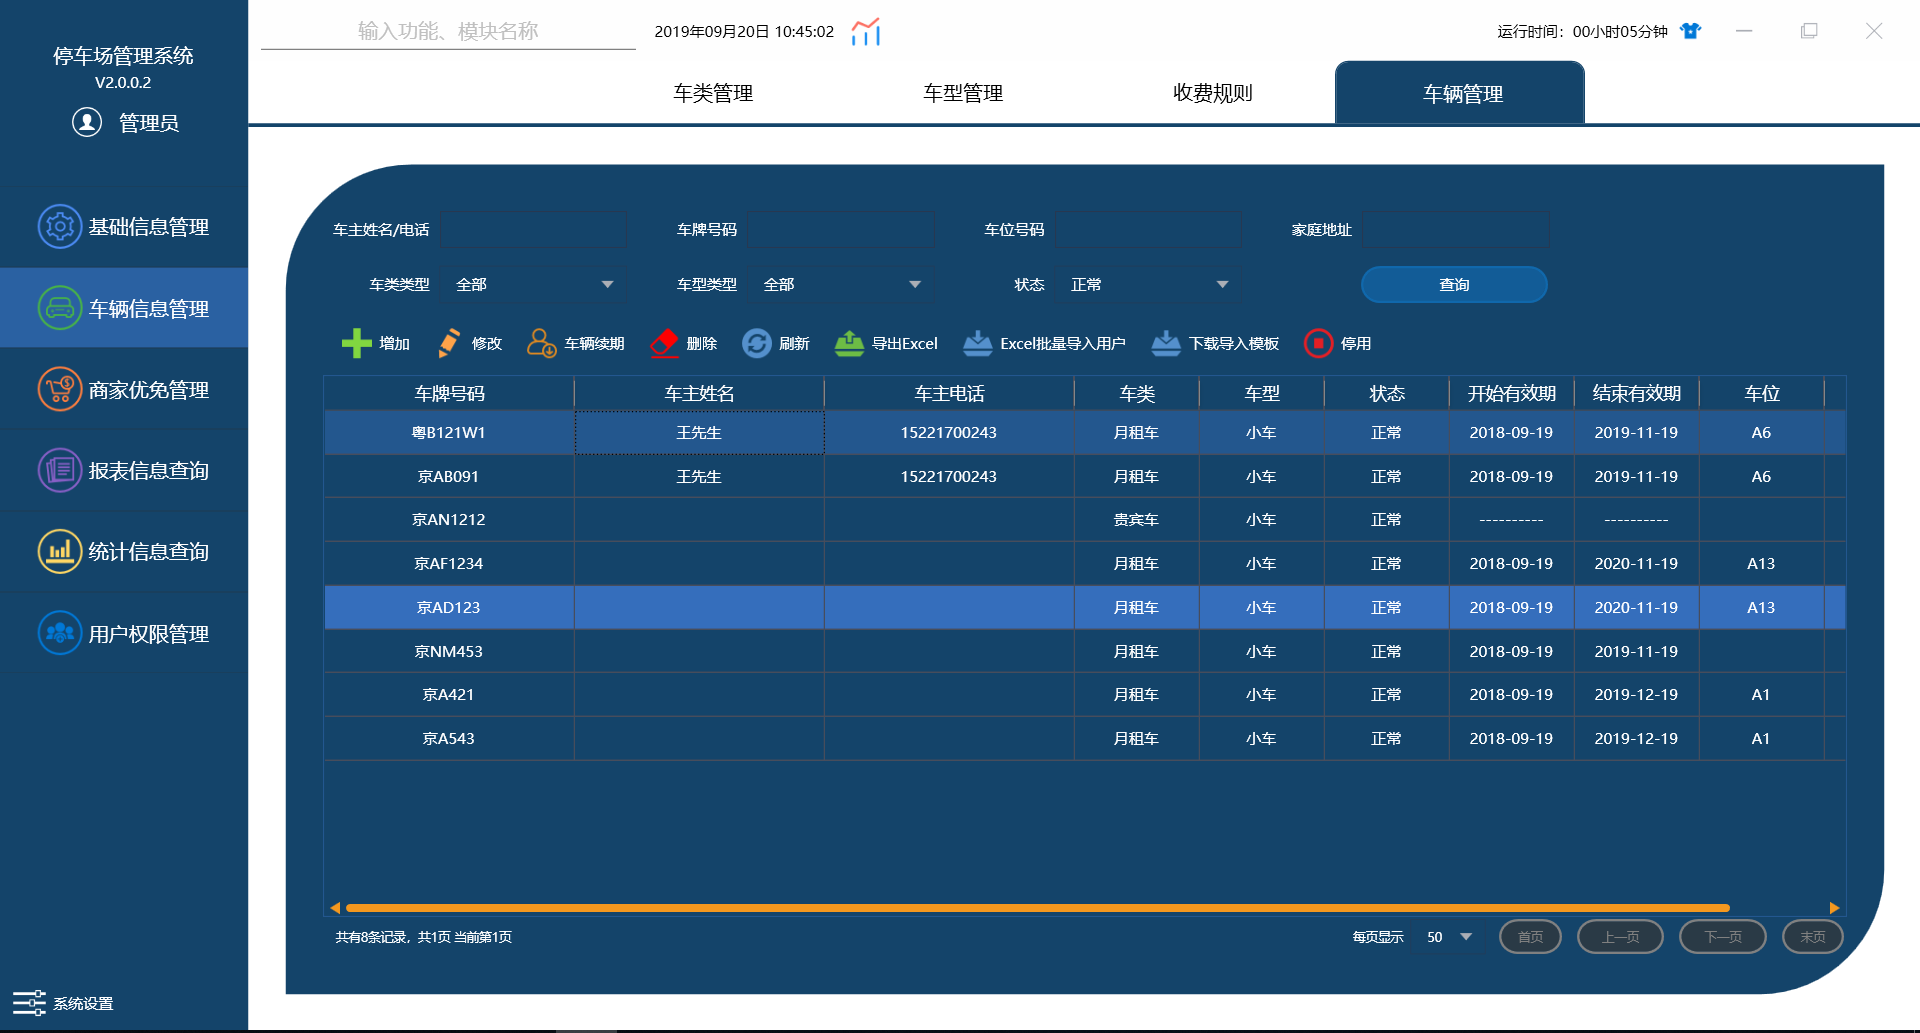This screenshot has height=1033, width=1920.
Task: Click the green plus 增加 icon
Action: coord(356,343)
